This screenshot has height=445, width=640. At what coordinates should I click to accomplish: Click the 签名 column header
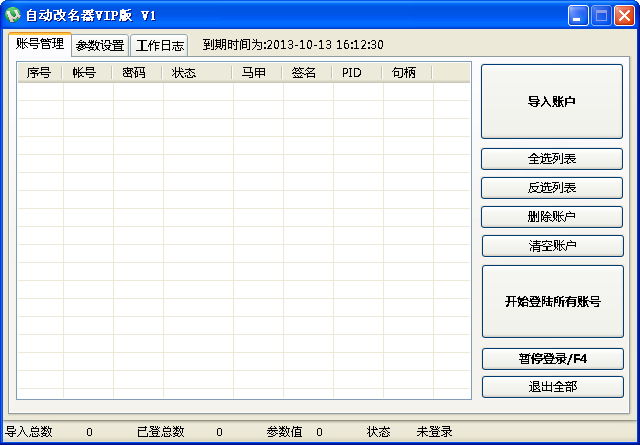(307, 73)
